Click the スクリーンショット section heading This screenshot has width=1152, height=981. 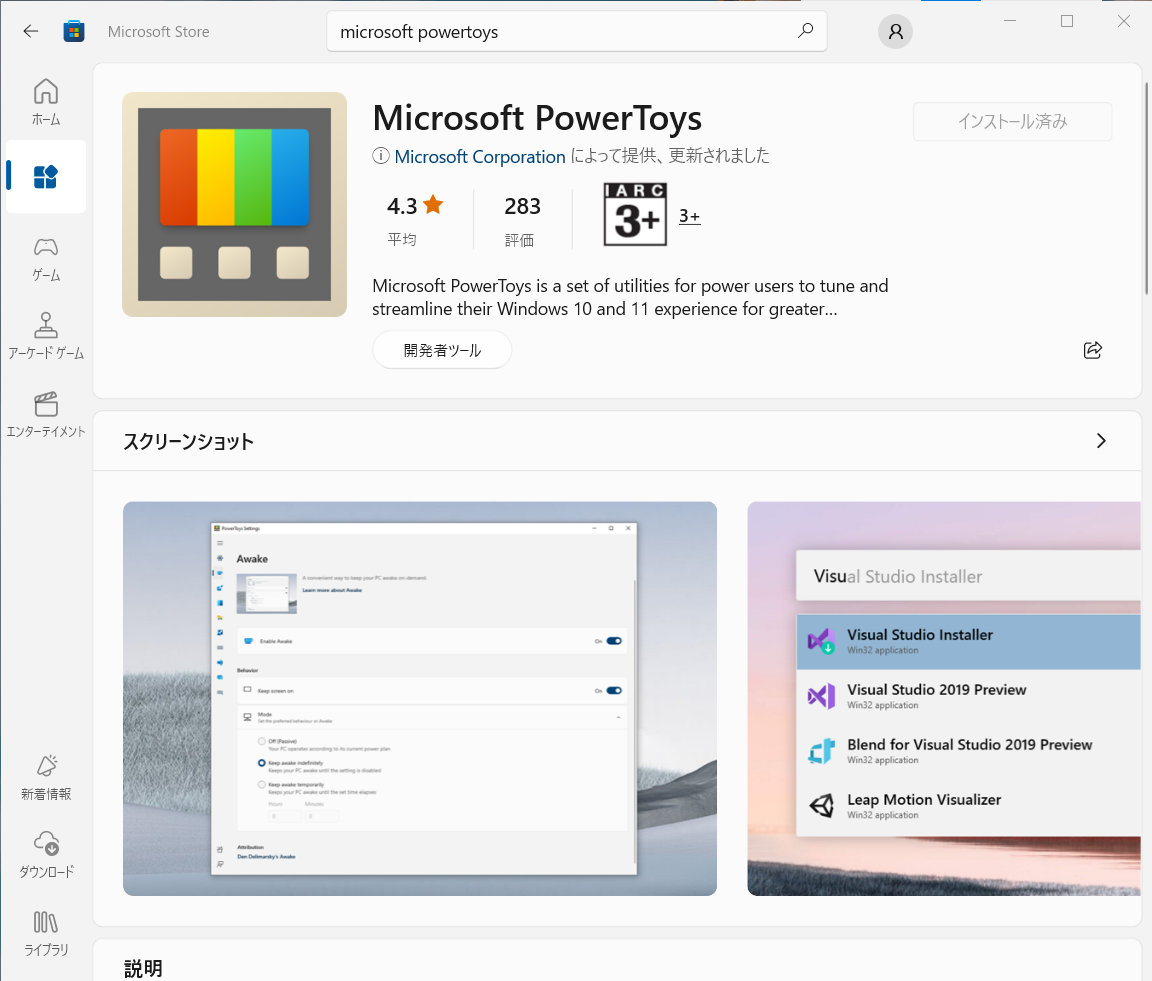[x=188, y=442]
